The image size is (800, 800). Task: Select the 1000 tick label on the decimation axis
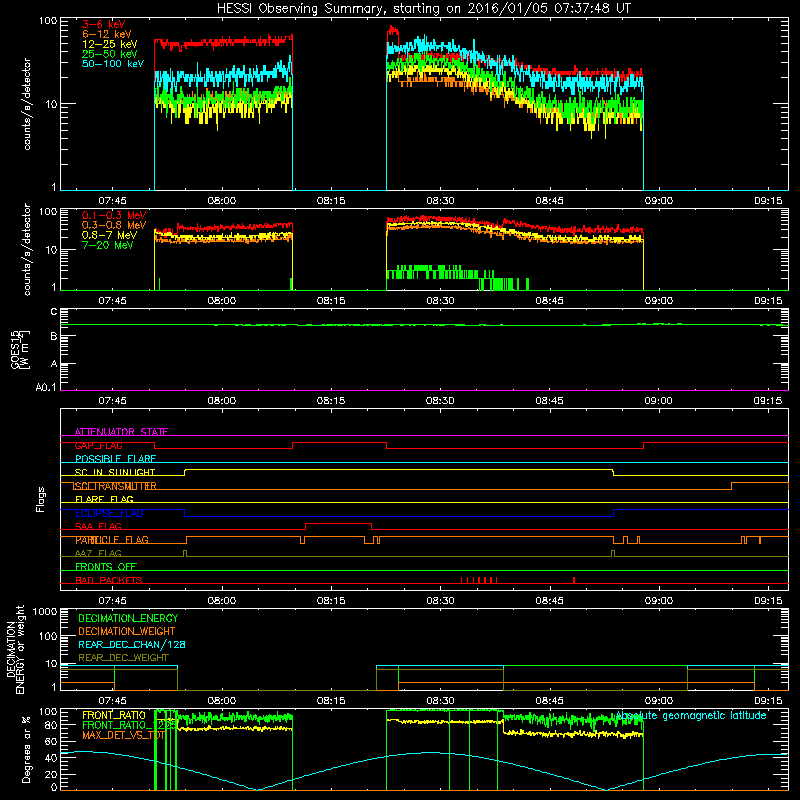tap(45, 612)
